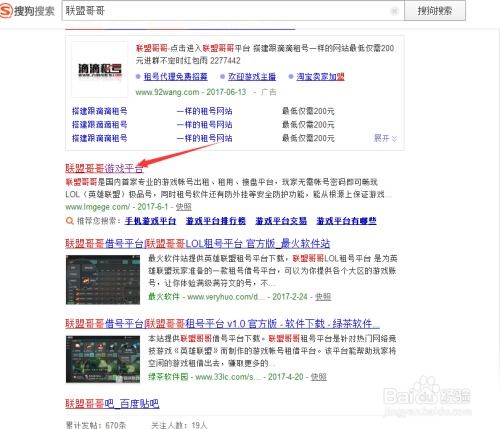500x429 pixels.
Task: Click the www.lmgege.com/ URL text
Action: click(98, 207)
